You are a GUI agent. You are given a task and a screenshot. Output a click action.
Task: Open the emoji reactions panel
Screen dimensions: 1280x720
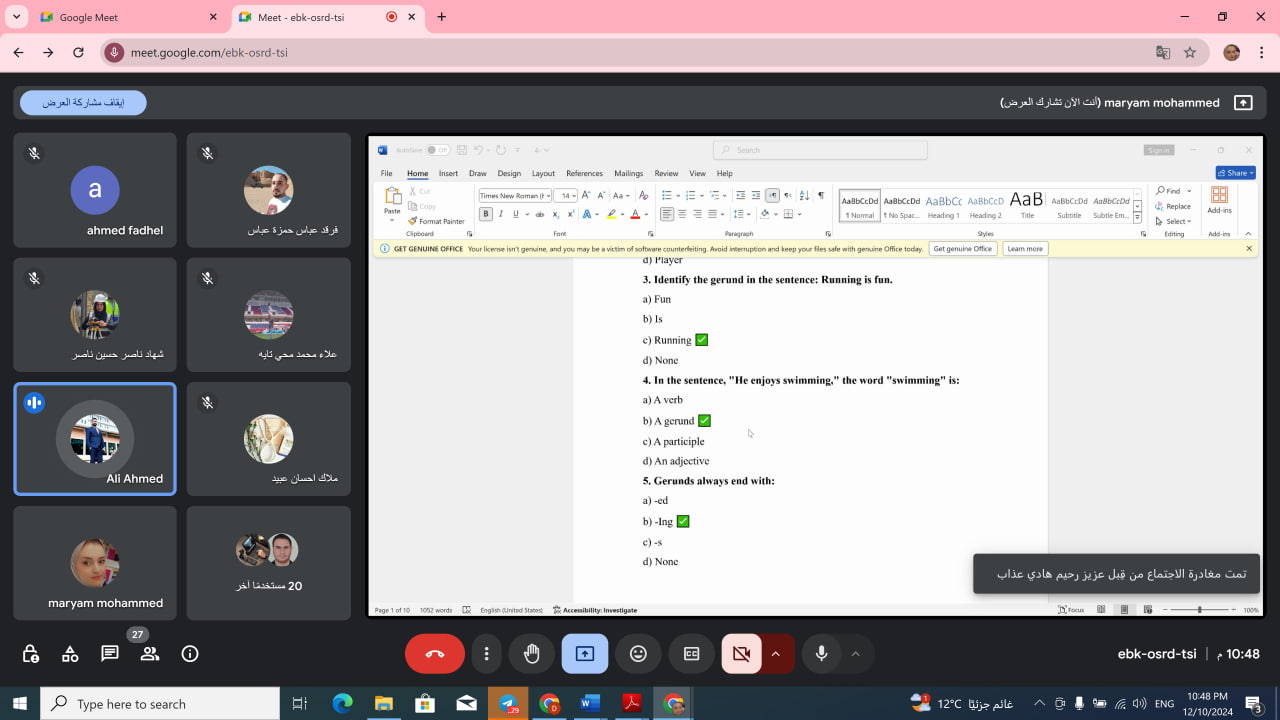pos(638,654)
